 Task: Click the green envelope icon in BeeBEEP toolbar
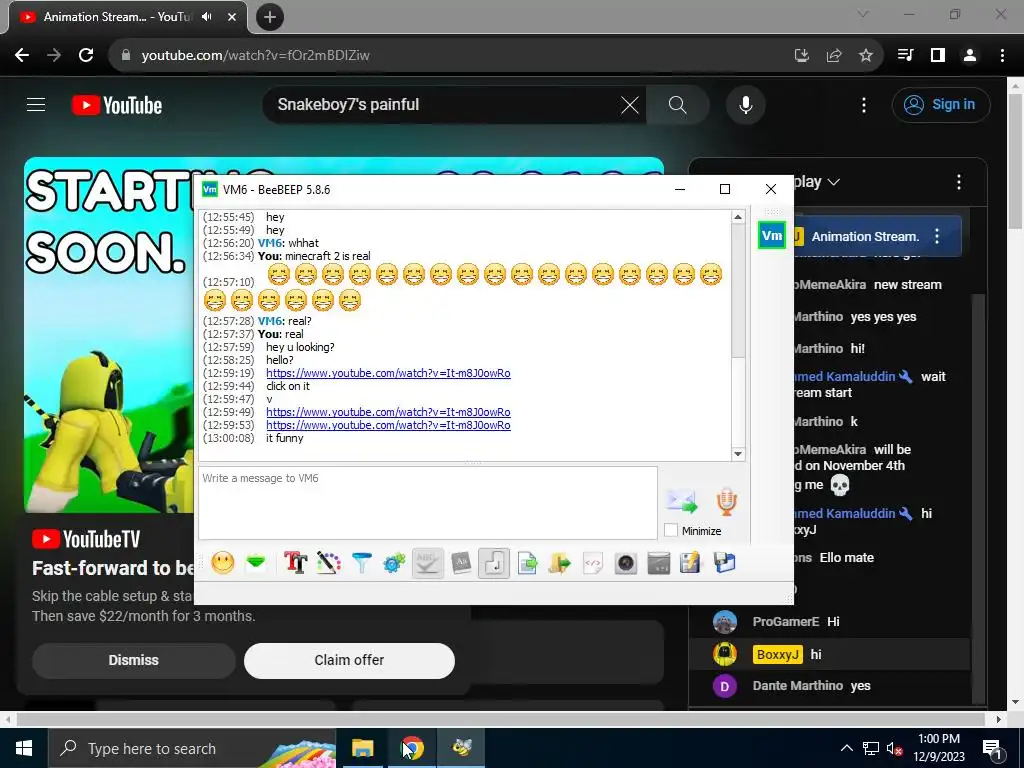[256, 563]
